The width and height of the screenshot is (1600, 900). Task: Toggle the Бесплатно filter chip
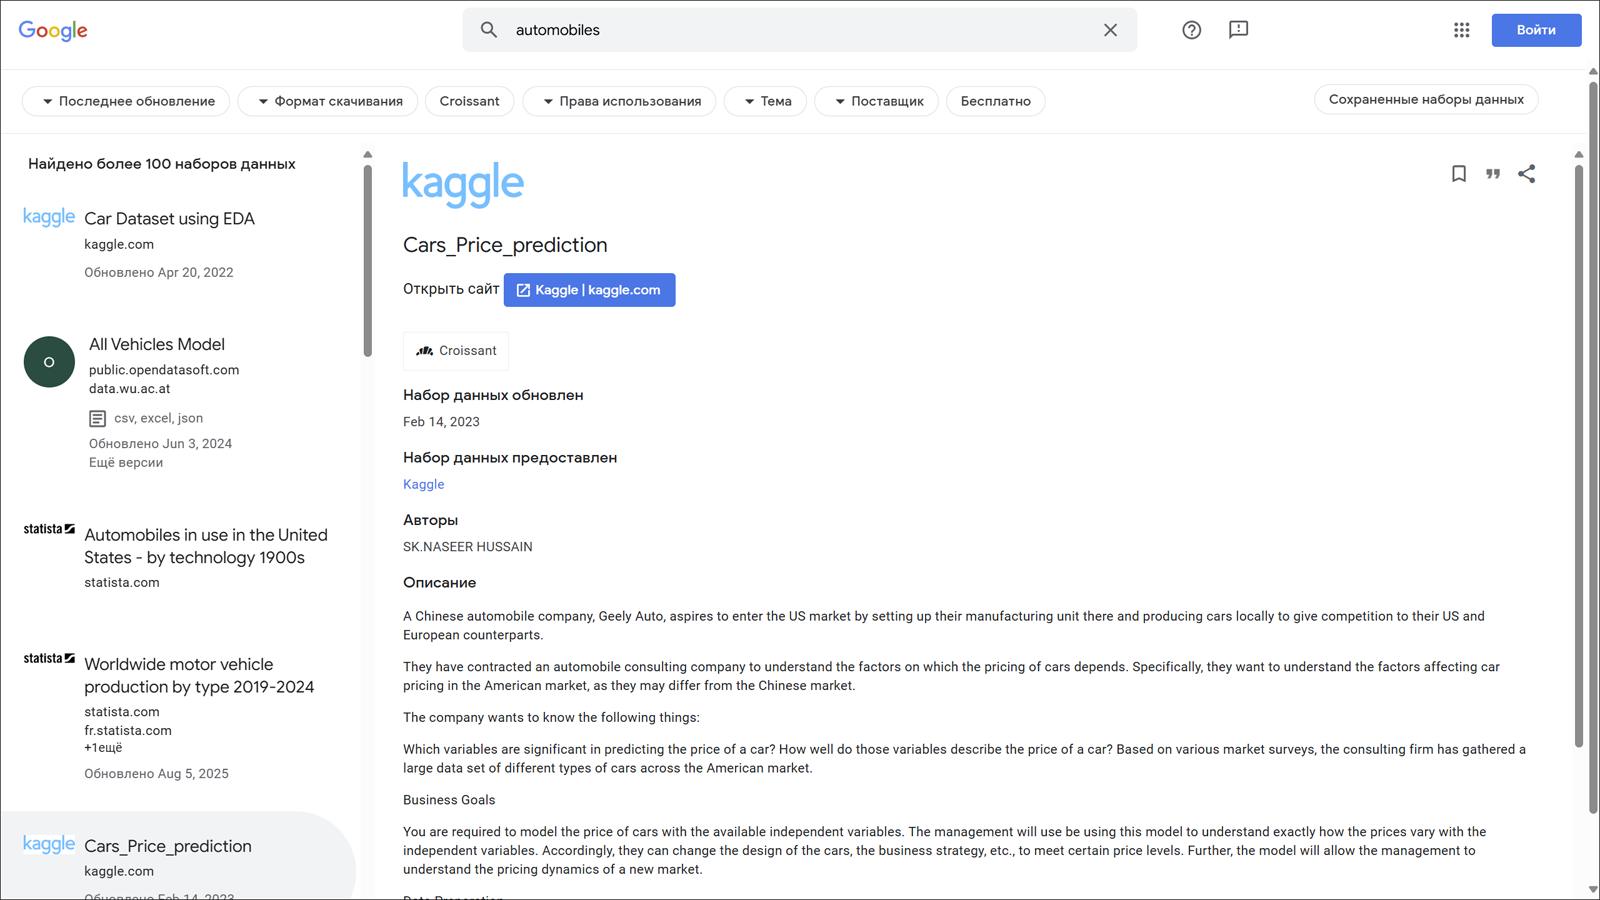[x=995, y=101]
